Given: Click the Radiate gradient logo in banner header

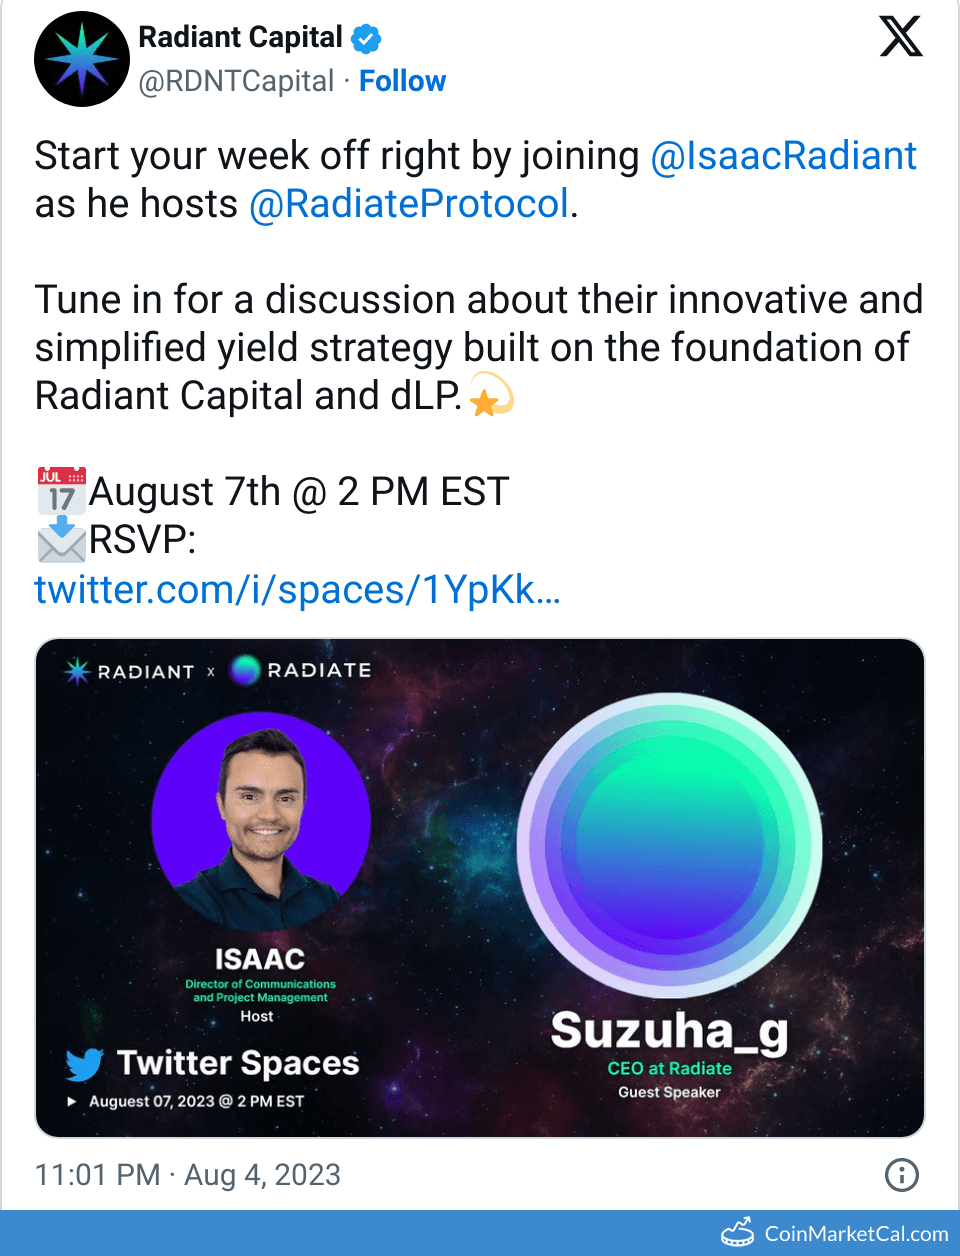Looking at the screenshot, I should click(x=245, y=670).
